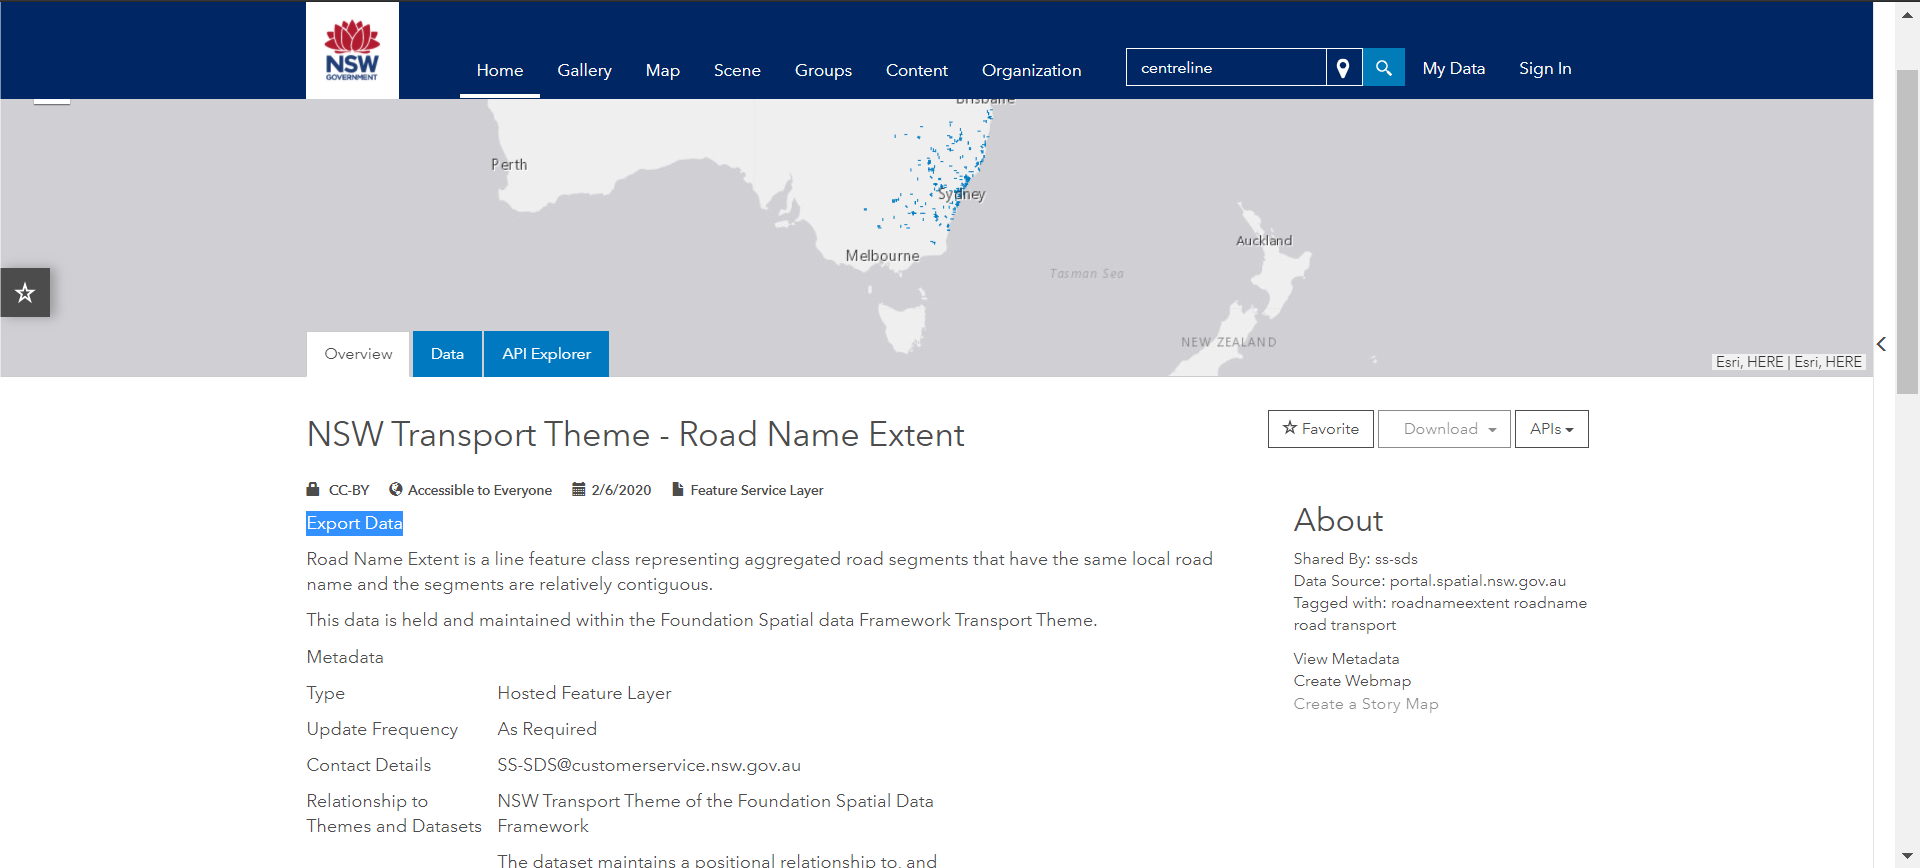Screen dimensions: 1920x868
Task: Click the CC-BY license text
Action: pyautogui.click(x=349, y=490)
